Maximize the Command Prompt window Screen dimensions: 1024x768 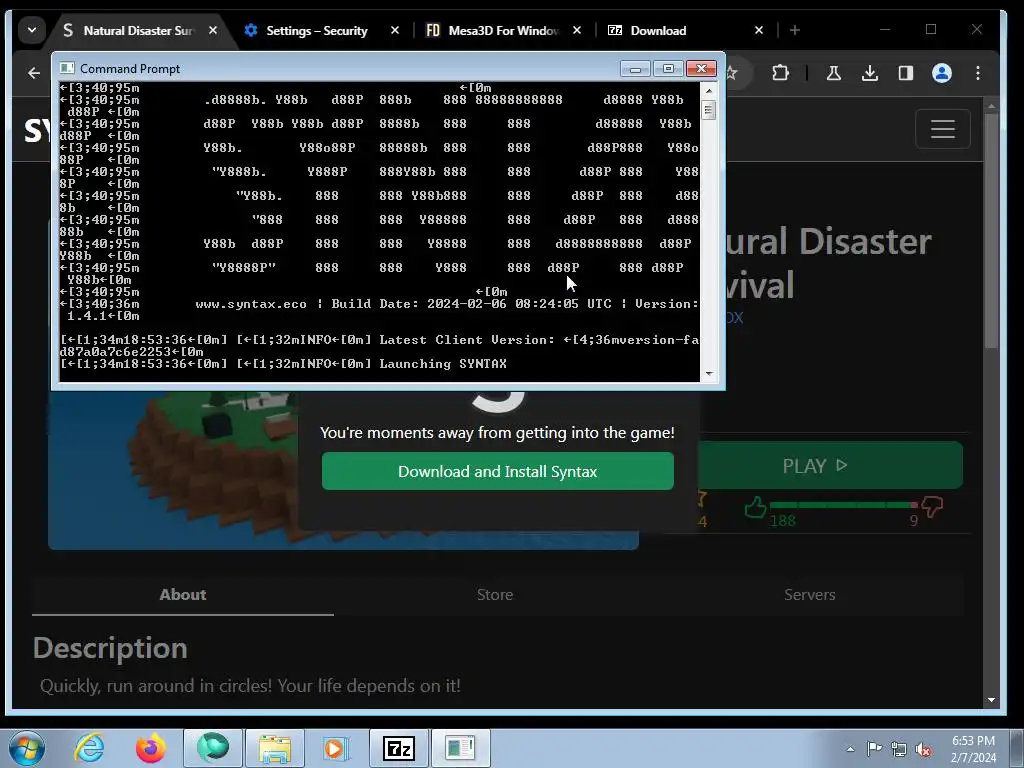coord(667,69)
